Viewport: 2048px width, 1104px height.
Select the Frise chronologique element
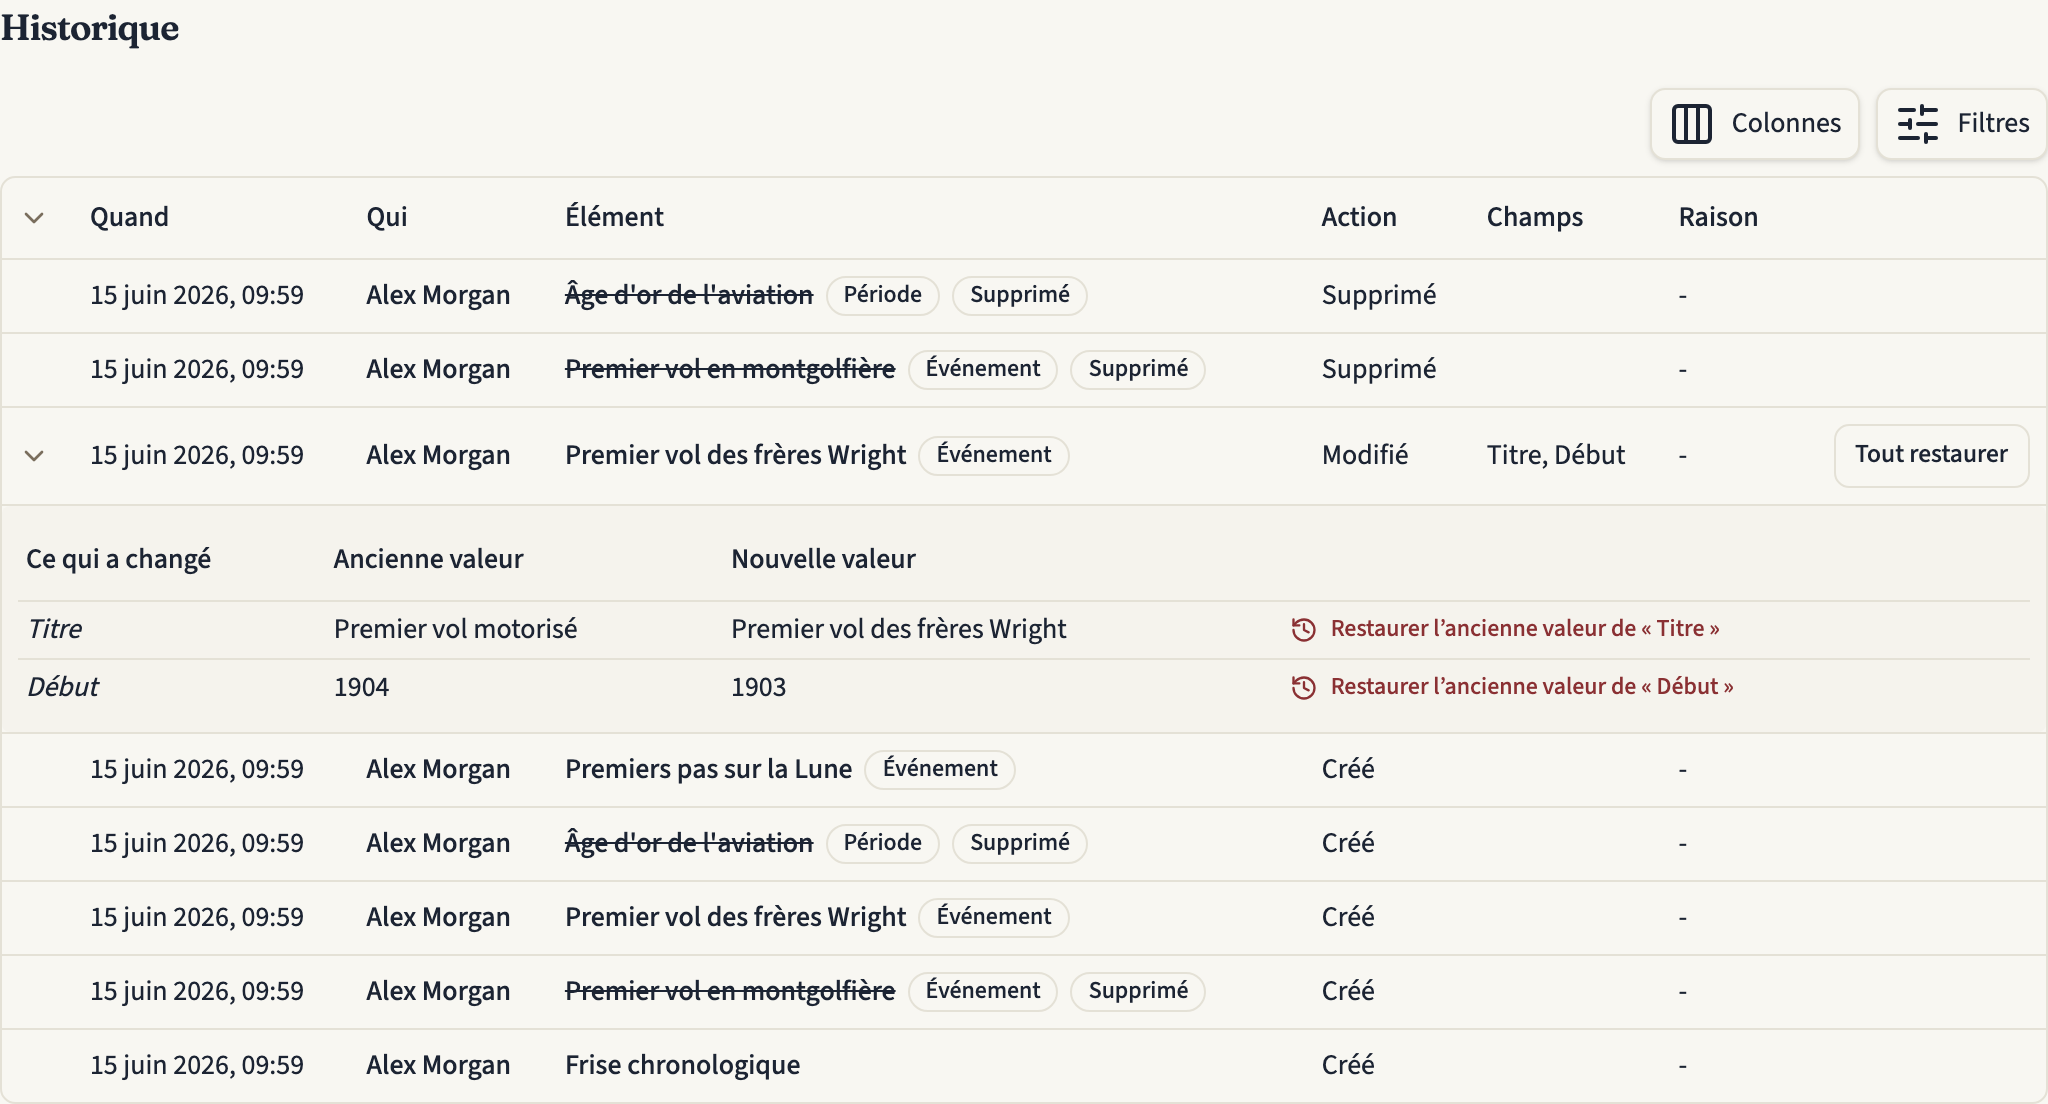point(682,1065)
